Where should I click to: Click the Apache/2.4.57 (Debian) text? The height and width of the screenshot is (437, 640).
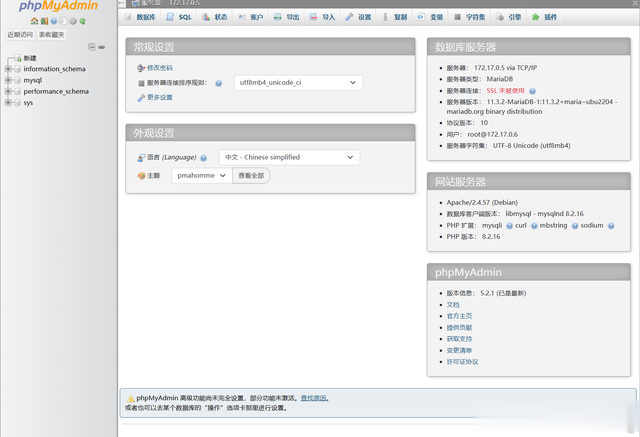click(x=482, y=202)
